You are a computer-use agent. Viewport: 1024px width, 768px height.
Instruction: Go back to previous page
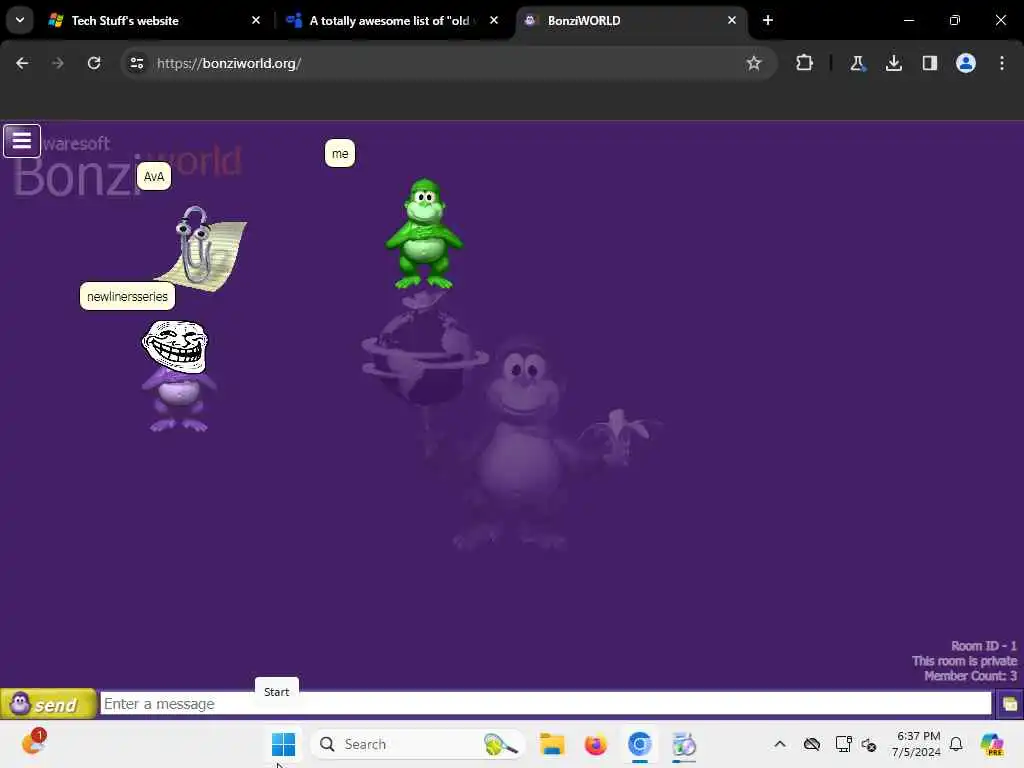(22, 63)
